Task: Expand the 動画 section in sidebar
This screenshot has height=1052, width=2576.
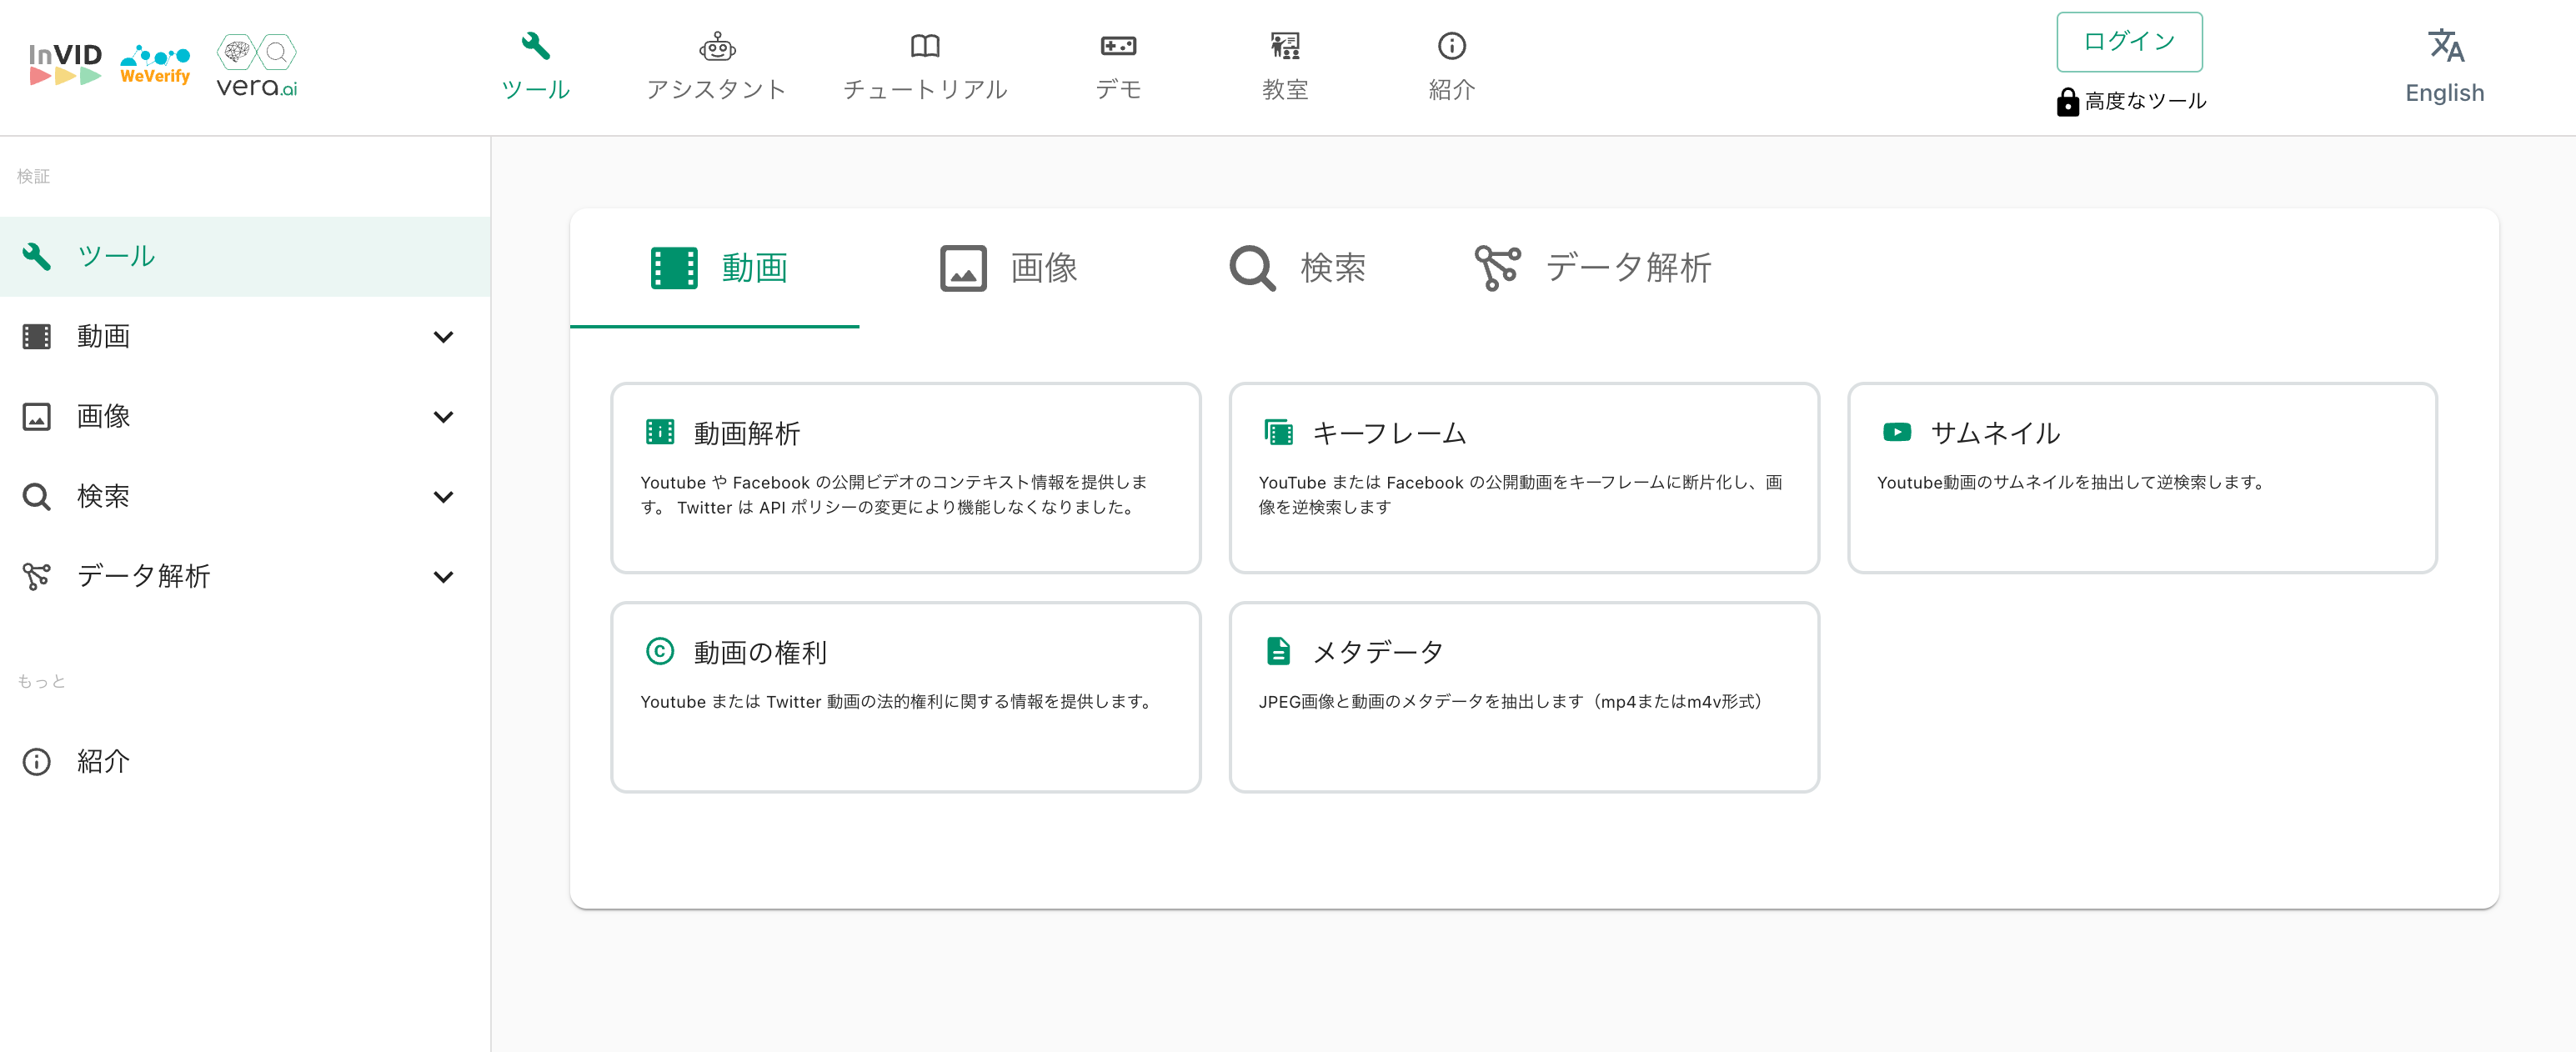Action: [443, 337]
